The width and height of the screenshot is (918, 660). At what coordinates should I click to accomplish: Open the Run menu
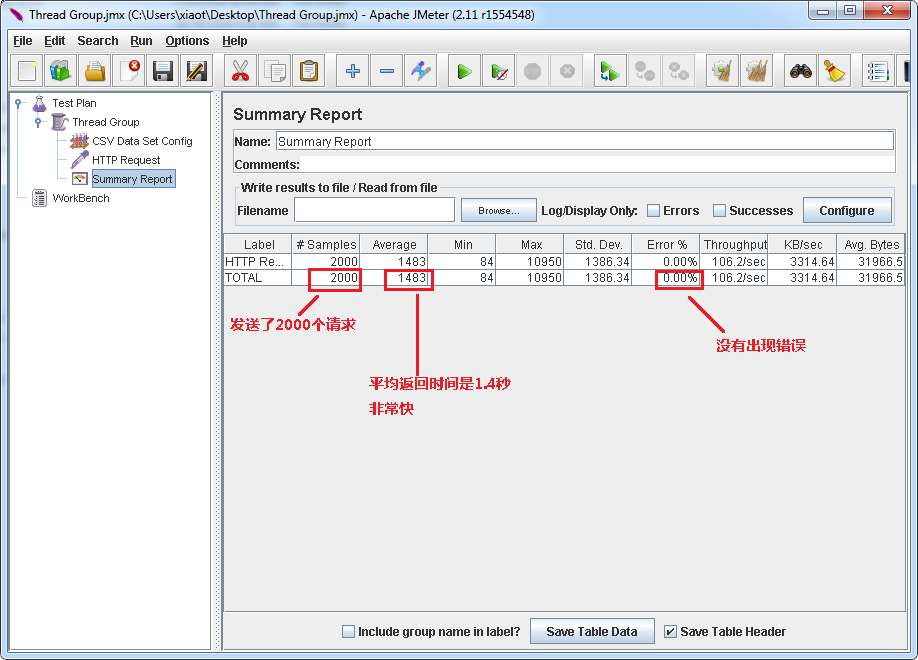point(141,41)
